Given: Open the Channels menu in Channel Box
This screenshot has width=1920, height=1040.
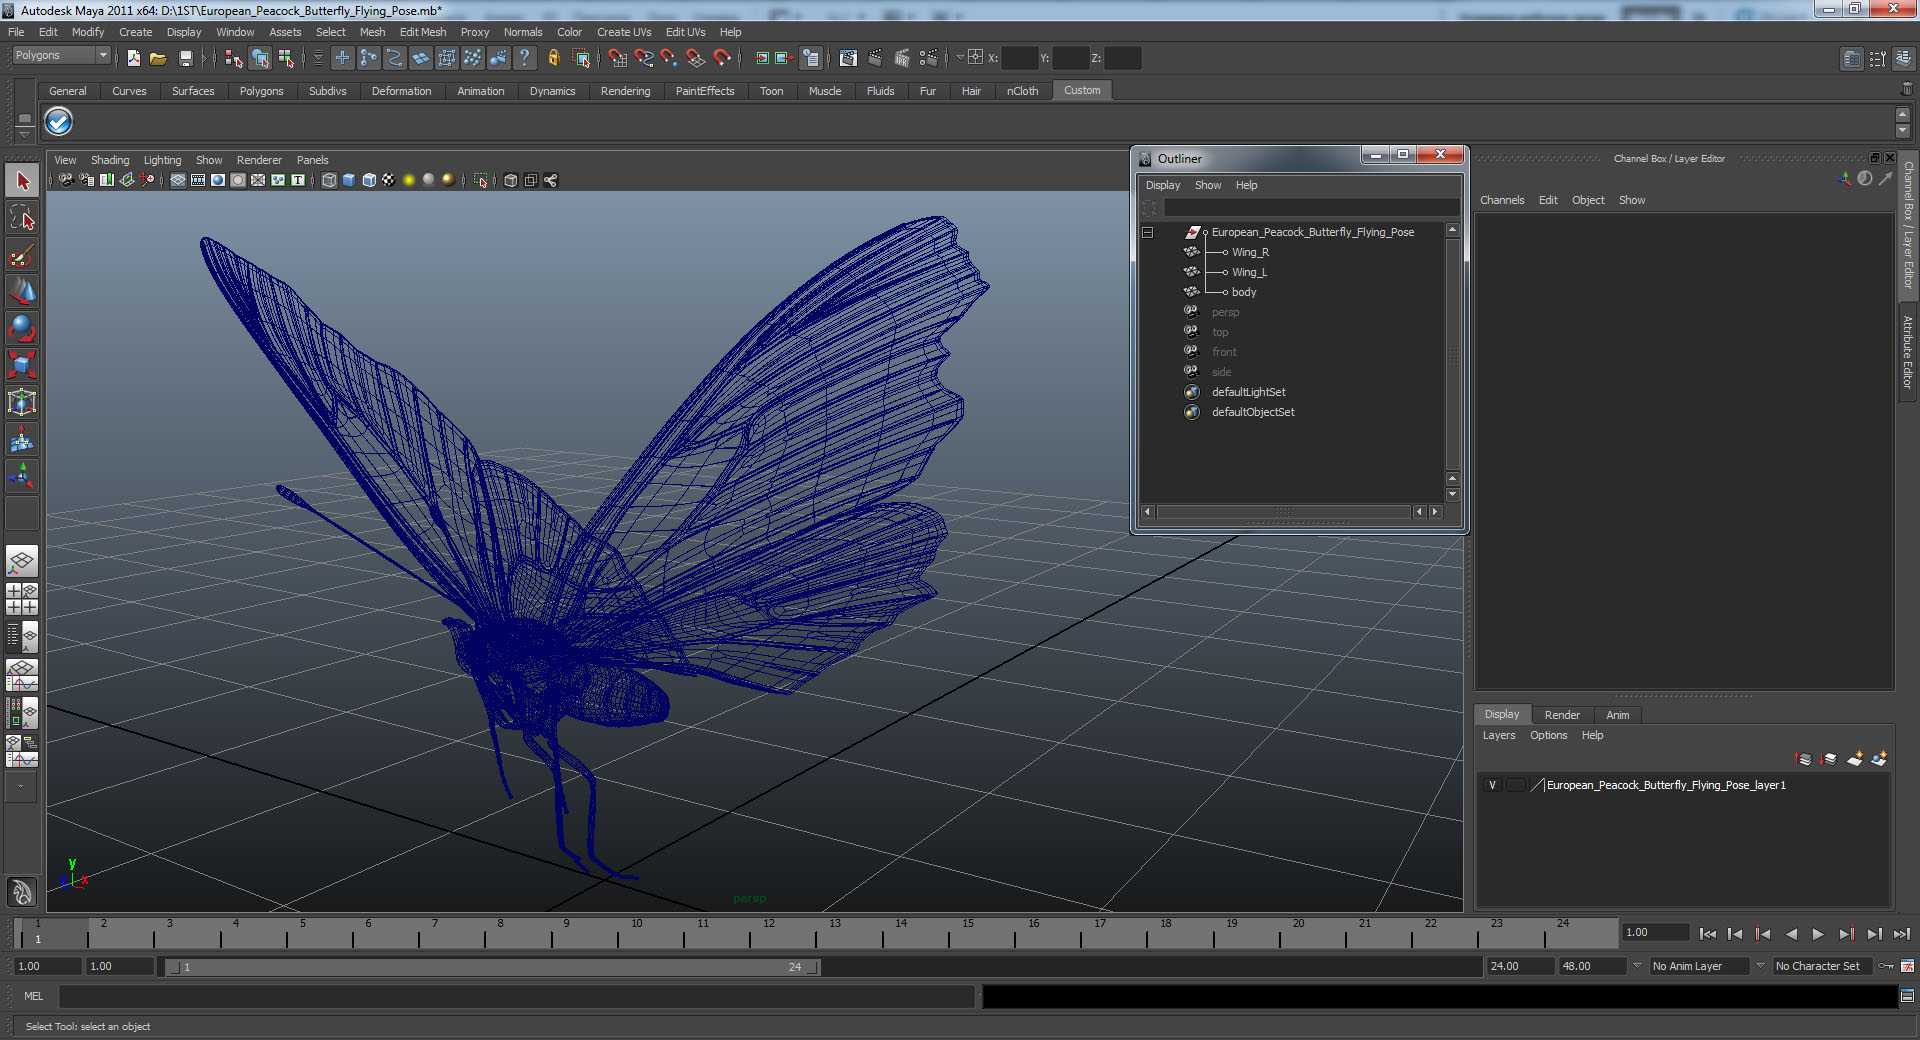Looking at the screenshot, I should pyautogui.click(x=1502, y=200).
